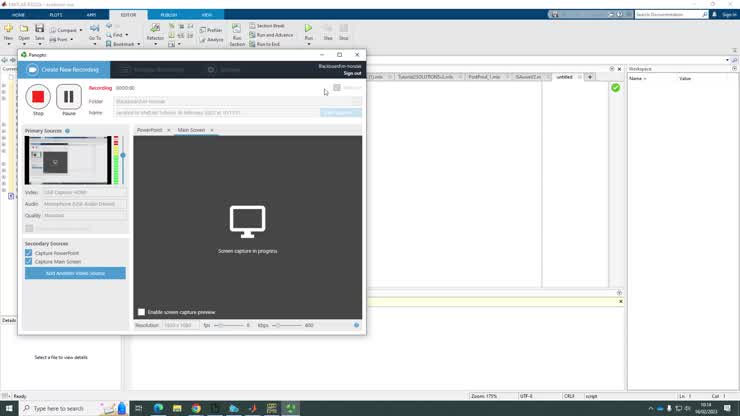740x416 pixels.
Task: Click the Run Section icon
Action: pos(237,30)
